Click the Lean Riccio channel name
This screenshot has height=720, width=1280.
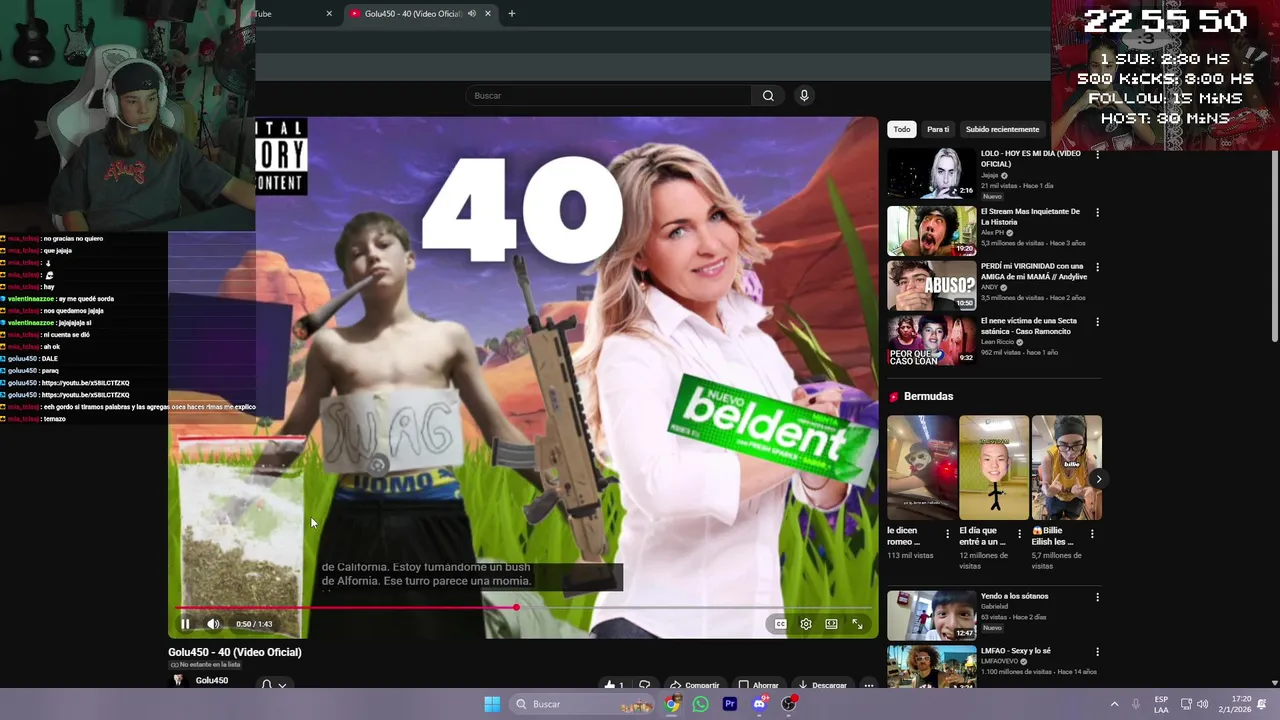998,342
